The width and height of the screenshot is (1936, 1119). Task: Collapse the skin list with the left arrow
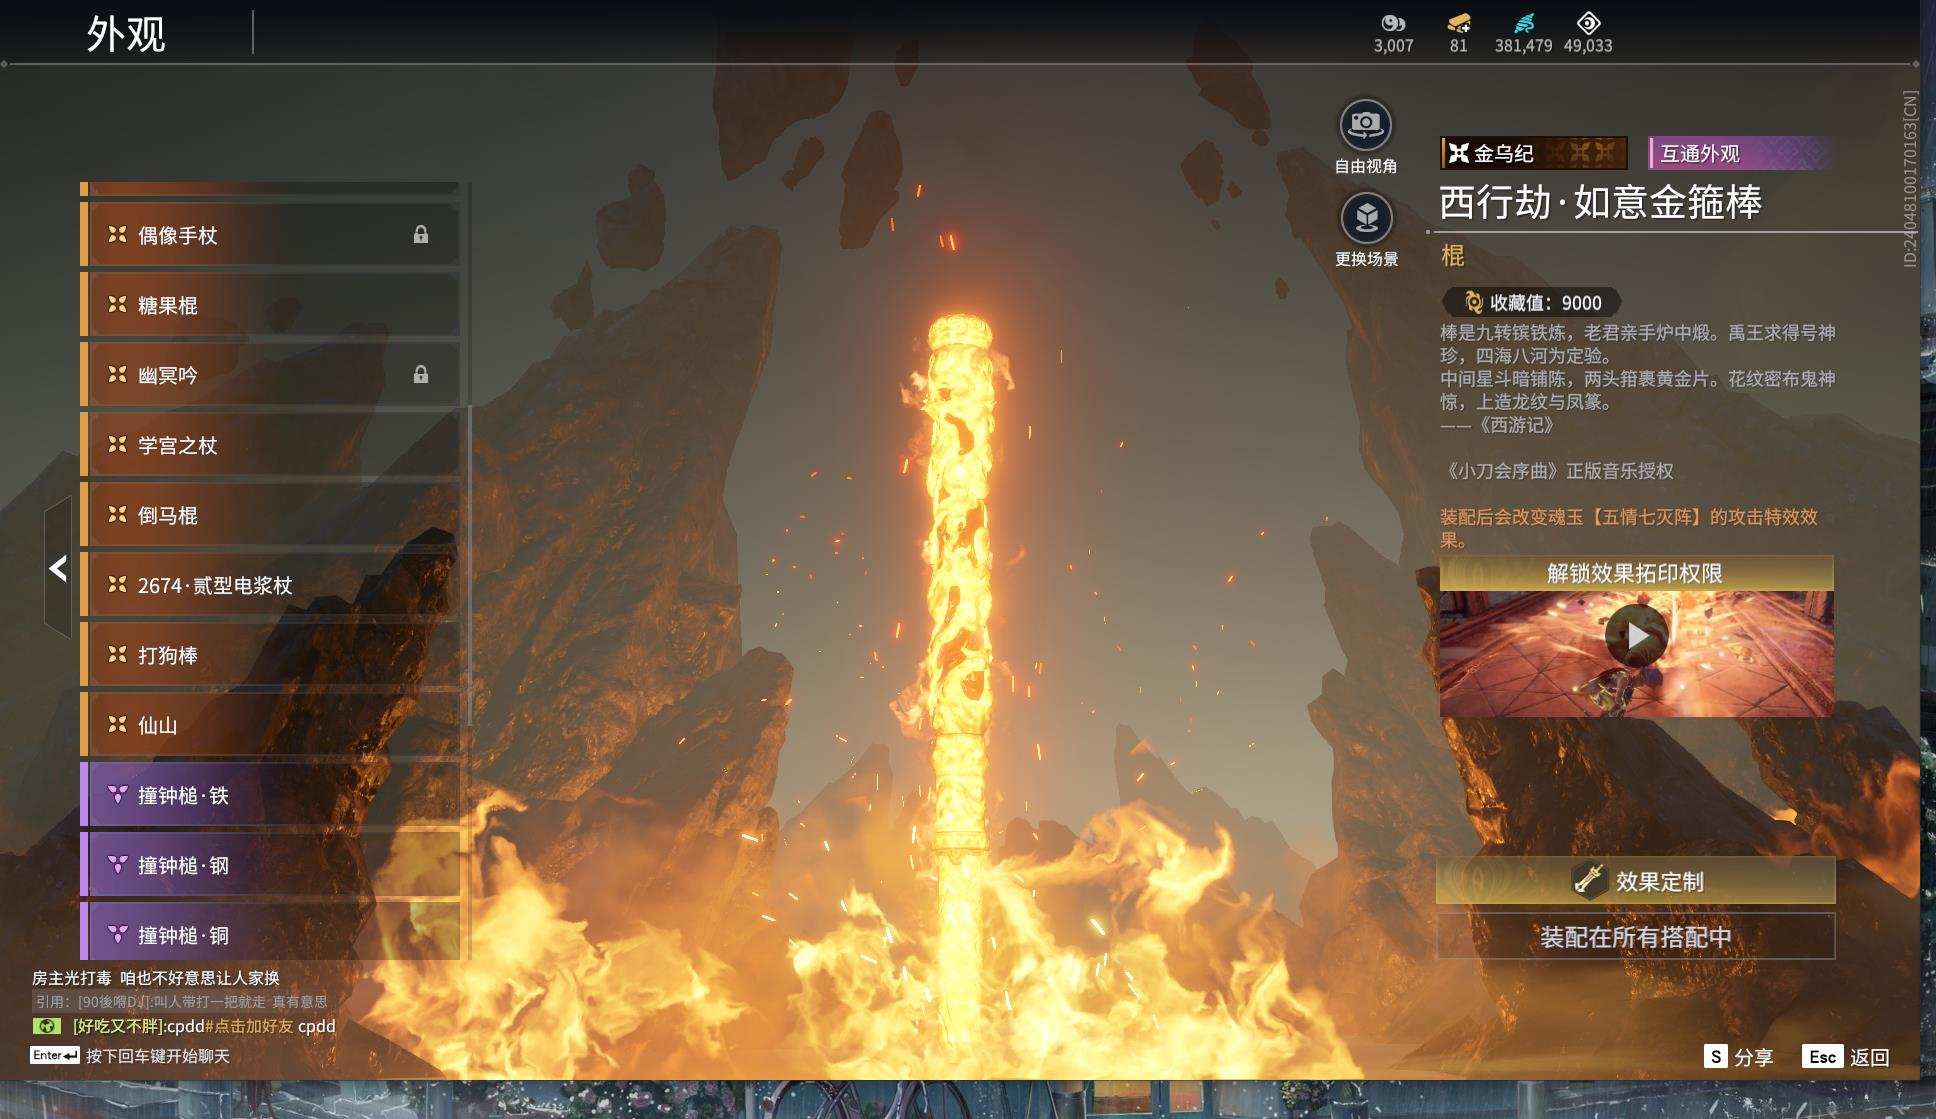point(58,568)
